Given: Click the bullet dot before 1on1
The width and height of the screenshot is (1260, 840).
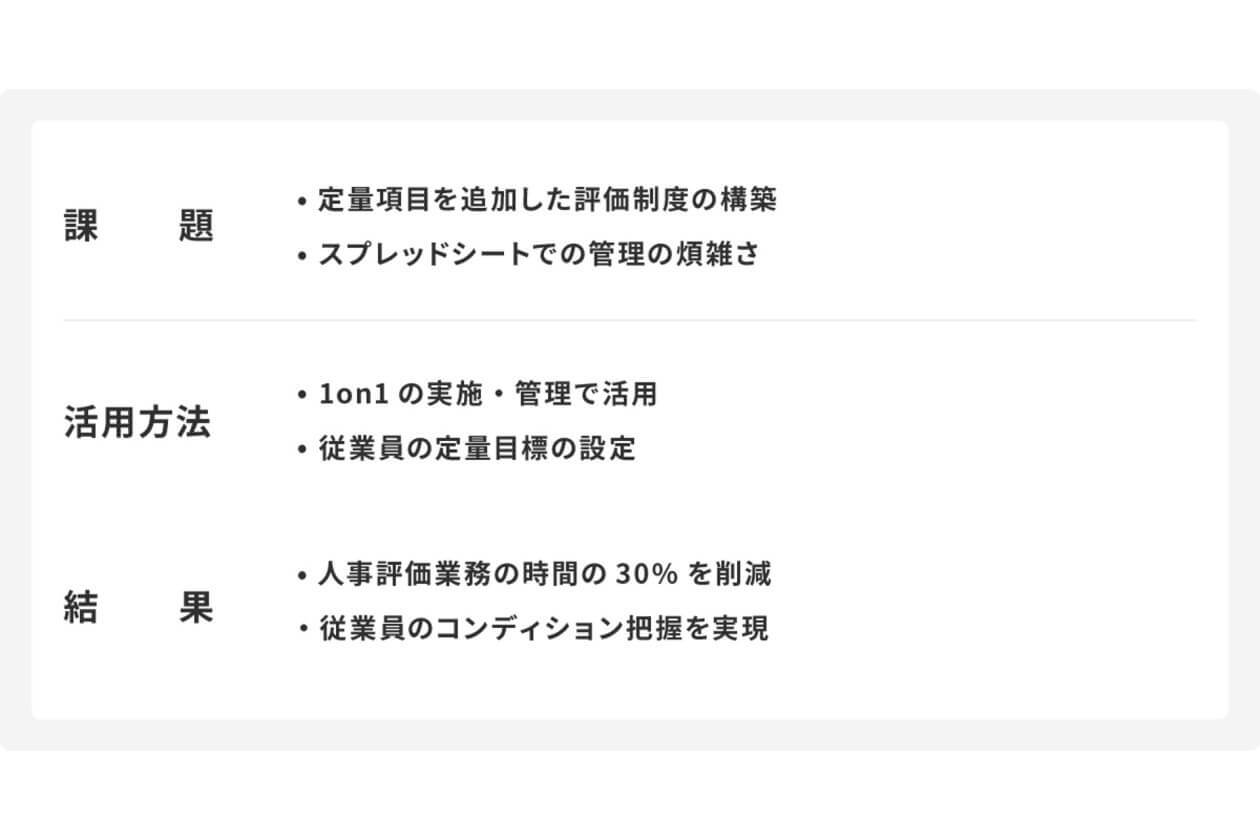Looking at the screenshot, I should tap(302, 395).
